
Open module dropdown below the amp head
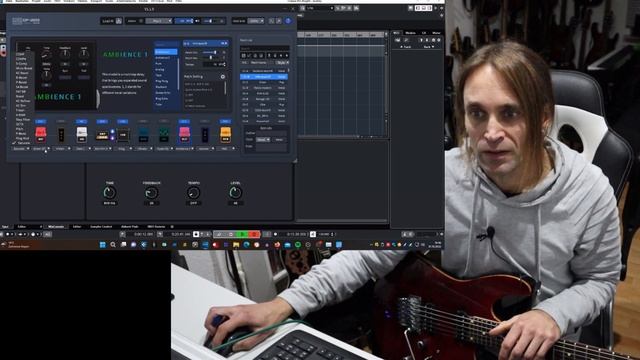point(102,149)
